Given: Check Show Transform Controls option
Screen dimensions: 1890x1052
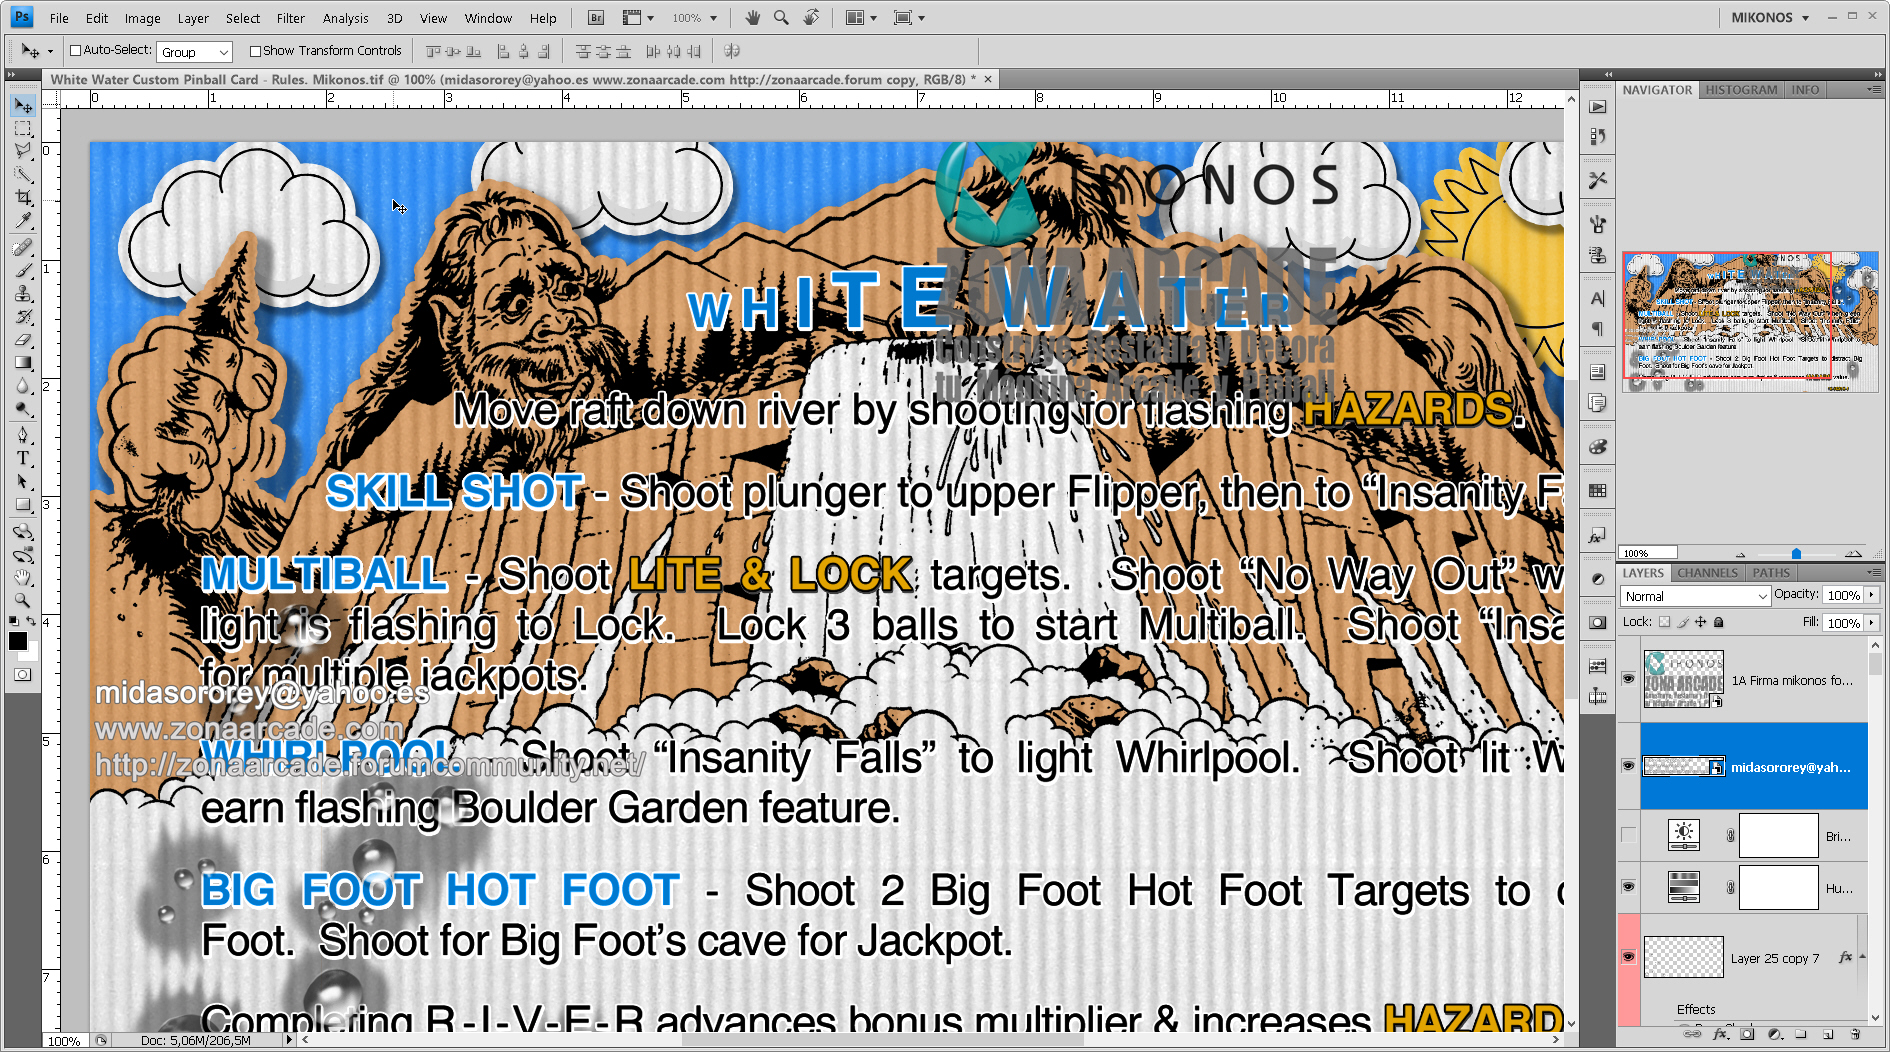Looking at the screenshot, I should 255,51.
